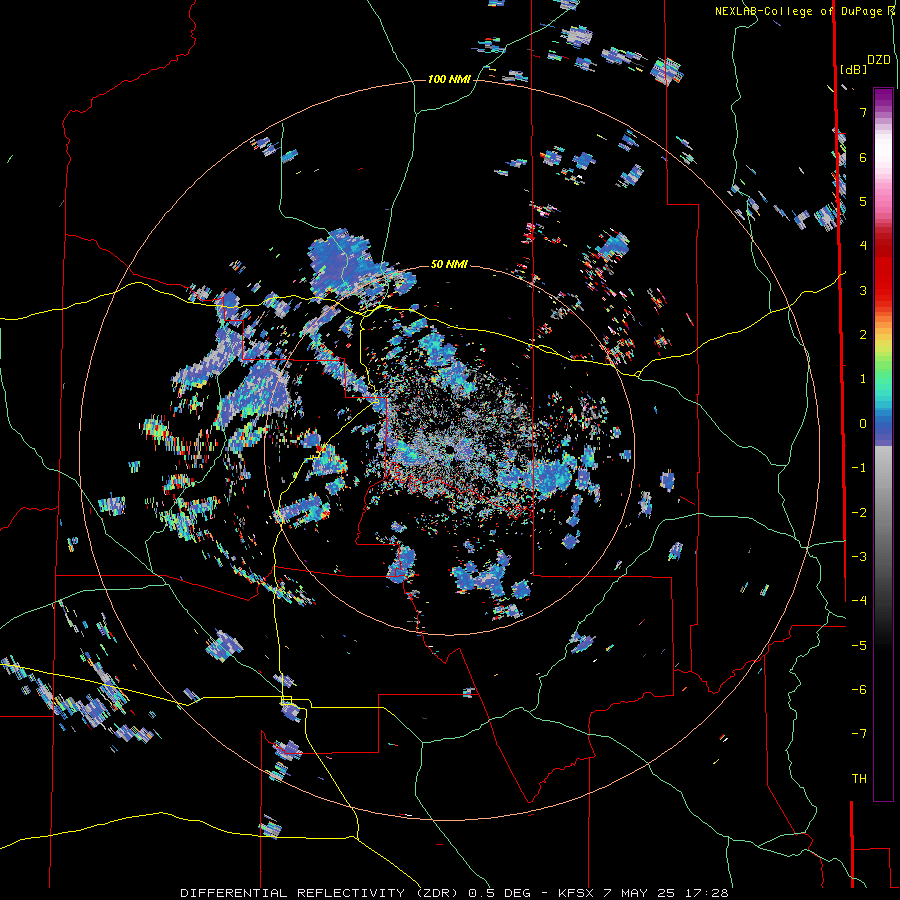900x900 pixels.
Task: Click the "2" value on the dB scale
Action: tap(863, 335)
